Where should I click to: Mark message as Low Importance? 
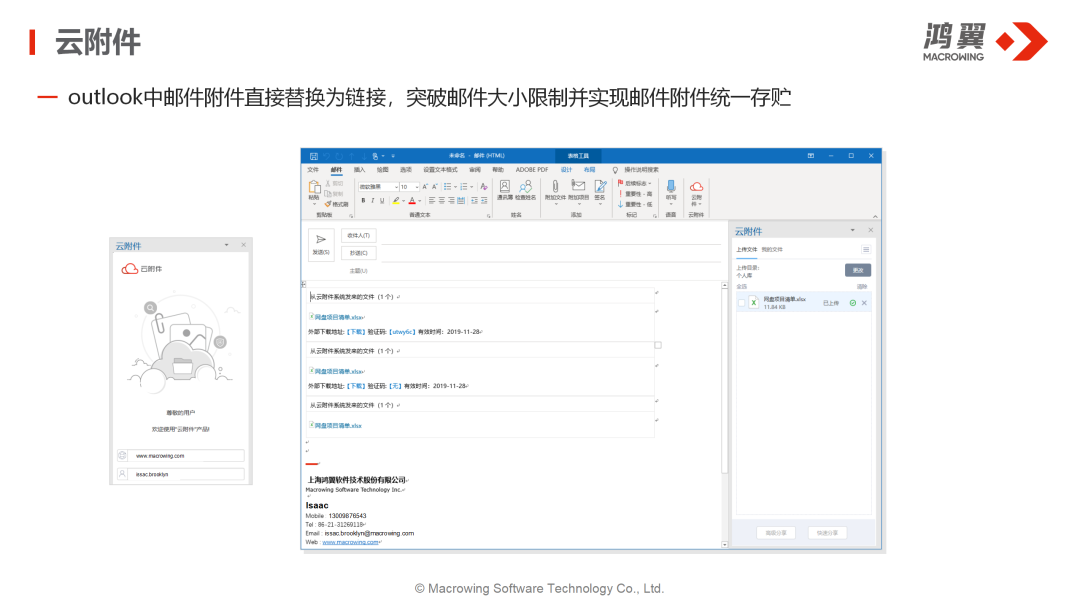tap(635, 205)
